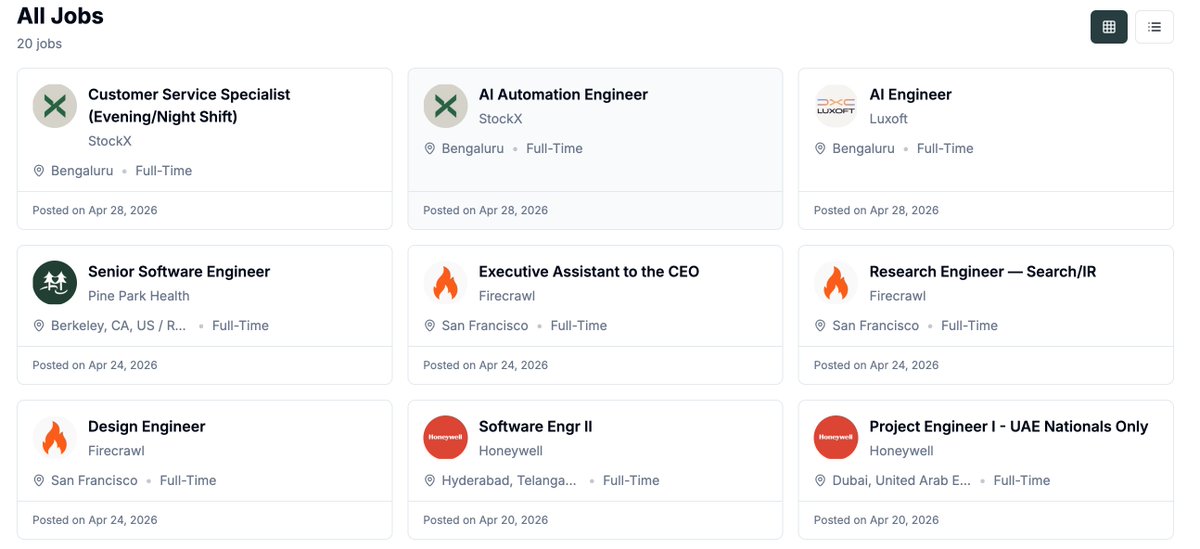1200x549 pixels.
Task: Click the Dubai, United Arab E... location
Action: (902, 481)
